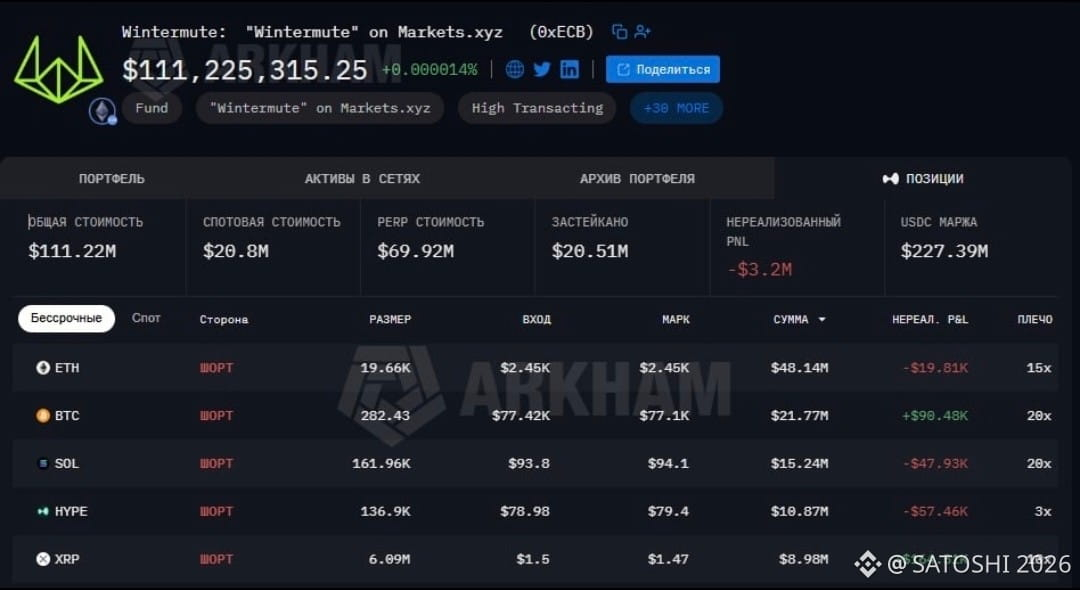This screenshot has height=590, width=1080.
Task: Click the HYPE row $10.87M sum
Action: click(x=799, y=512)
